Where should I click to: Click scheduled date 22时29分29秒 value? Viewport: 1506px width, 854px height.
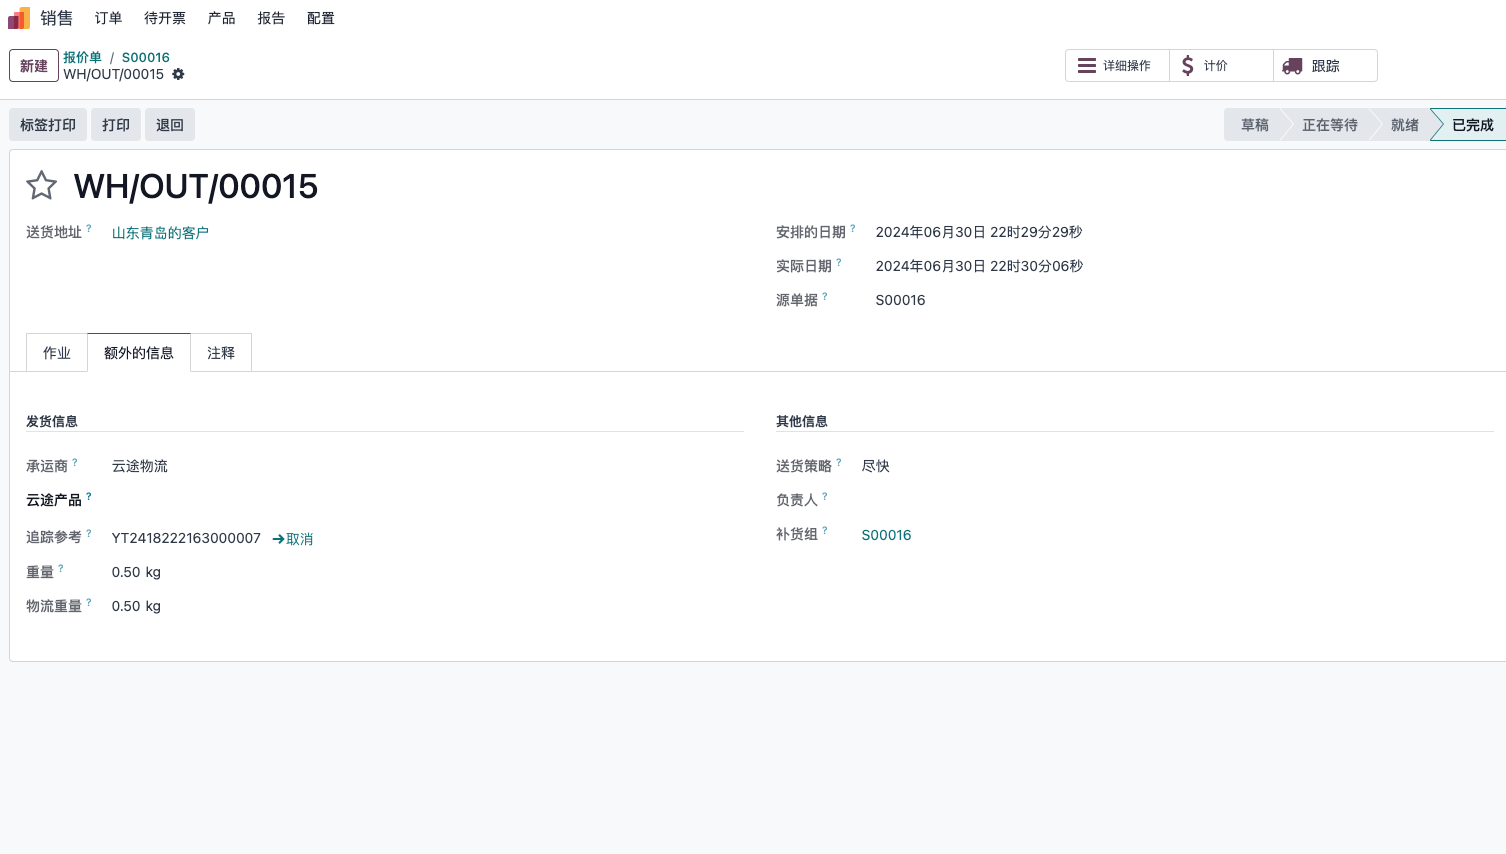(x=979, y=232)
